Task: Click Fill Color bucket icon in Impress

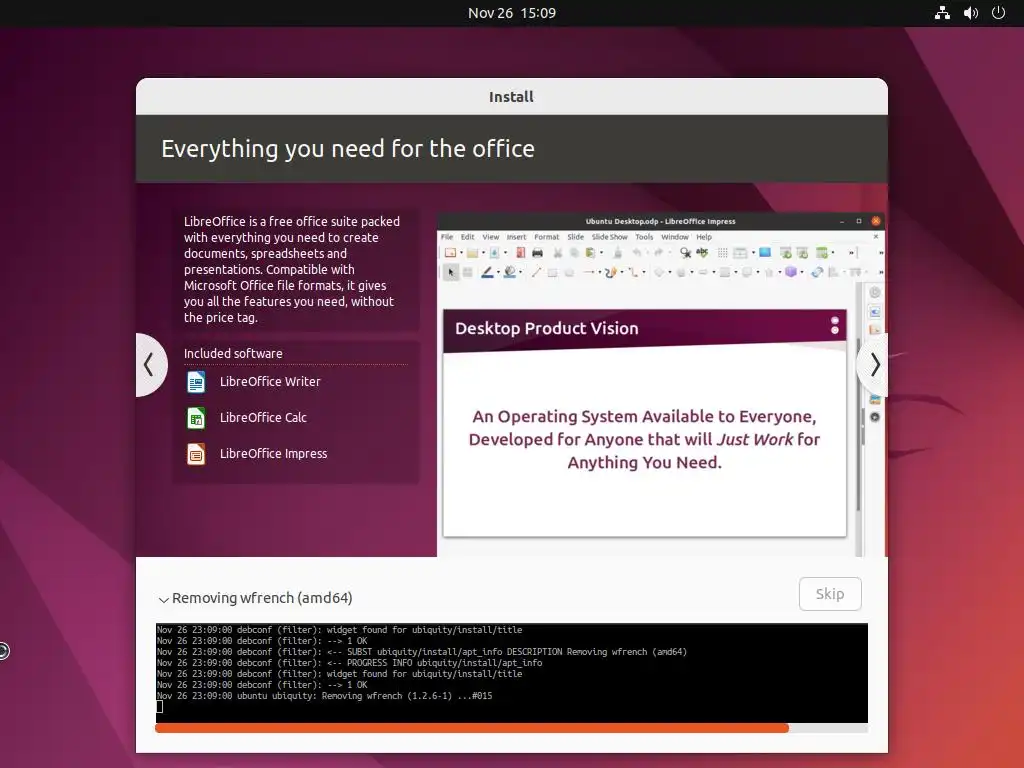Action: (509, 272)
